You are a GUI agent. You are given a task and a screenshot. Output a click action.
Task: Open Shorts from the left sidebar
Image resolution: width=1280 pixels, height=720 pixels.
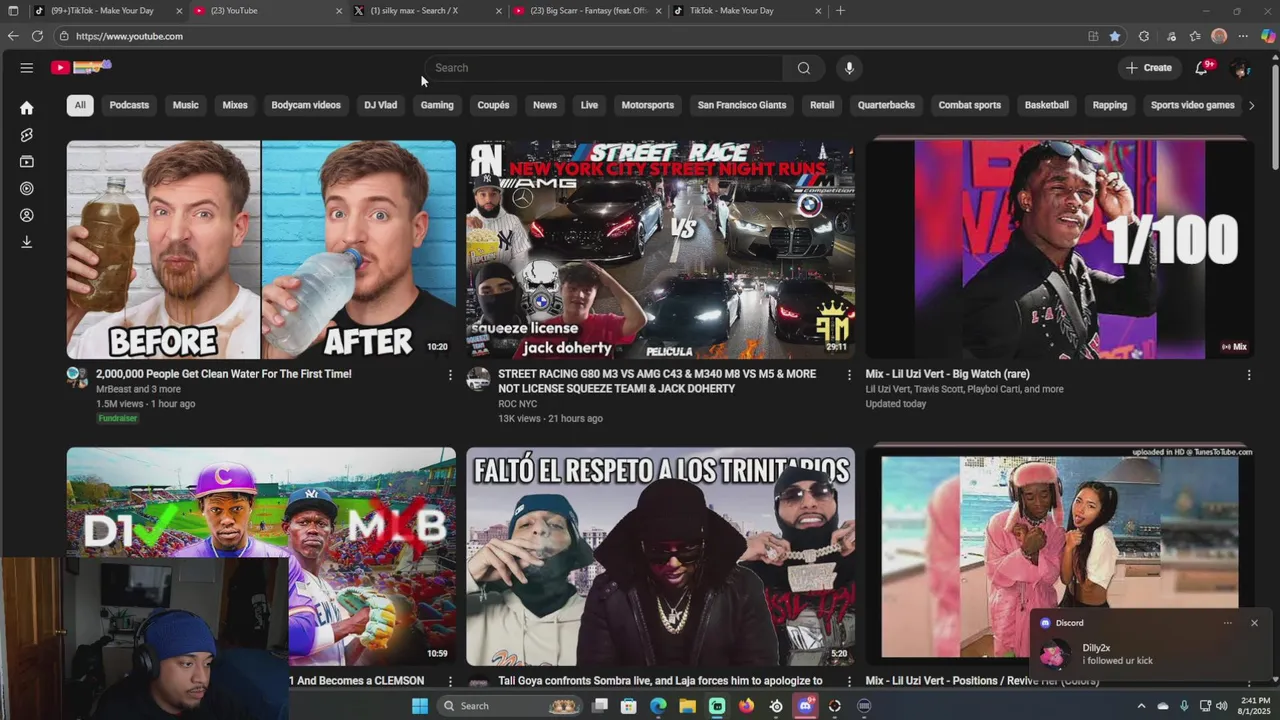[27, 135]
